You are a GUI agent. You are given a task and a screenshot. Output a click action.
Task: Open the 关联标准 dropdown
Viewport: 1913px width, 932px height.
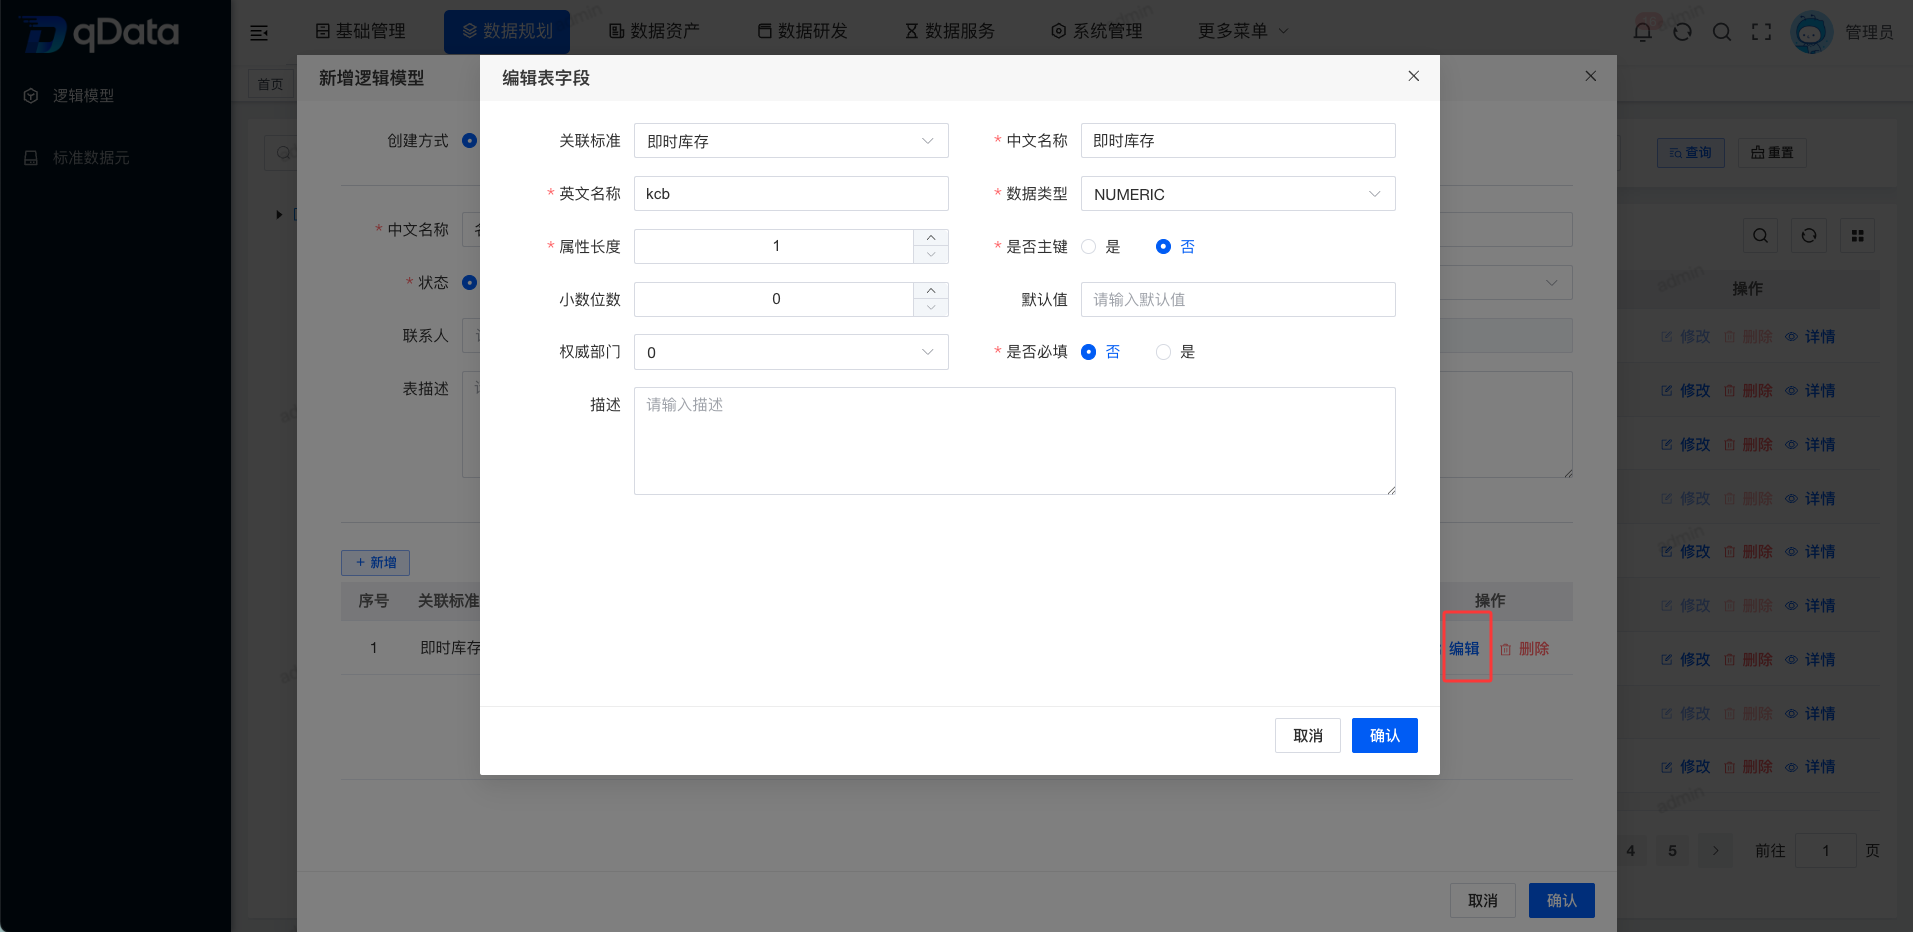pos(791,141)
